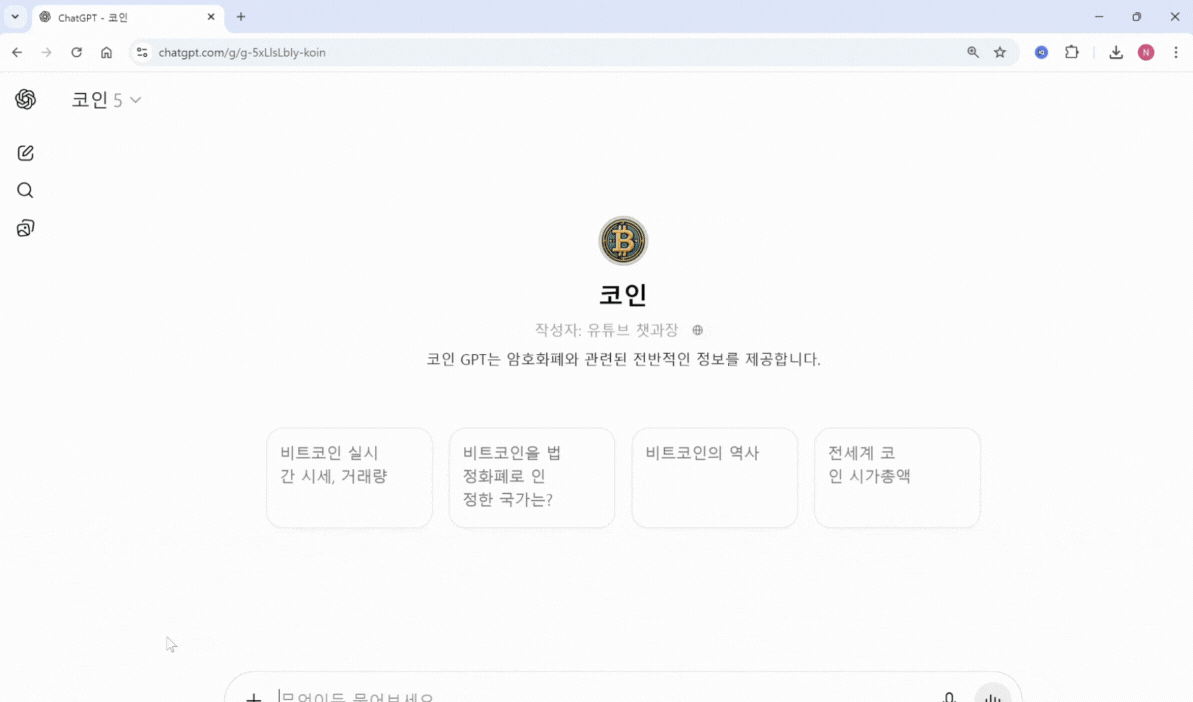1193x702 pixels.
Task: Bookmark the page with the star toggle
Action: pos(1000,52)
